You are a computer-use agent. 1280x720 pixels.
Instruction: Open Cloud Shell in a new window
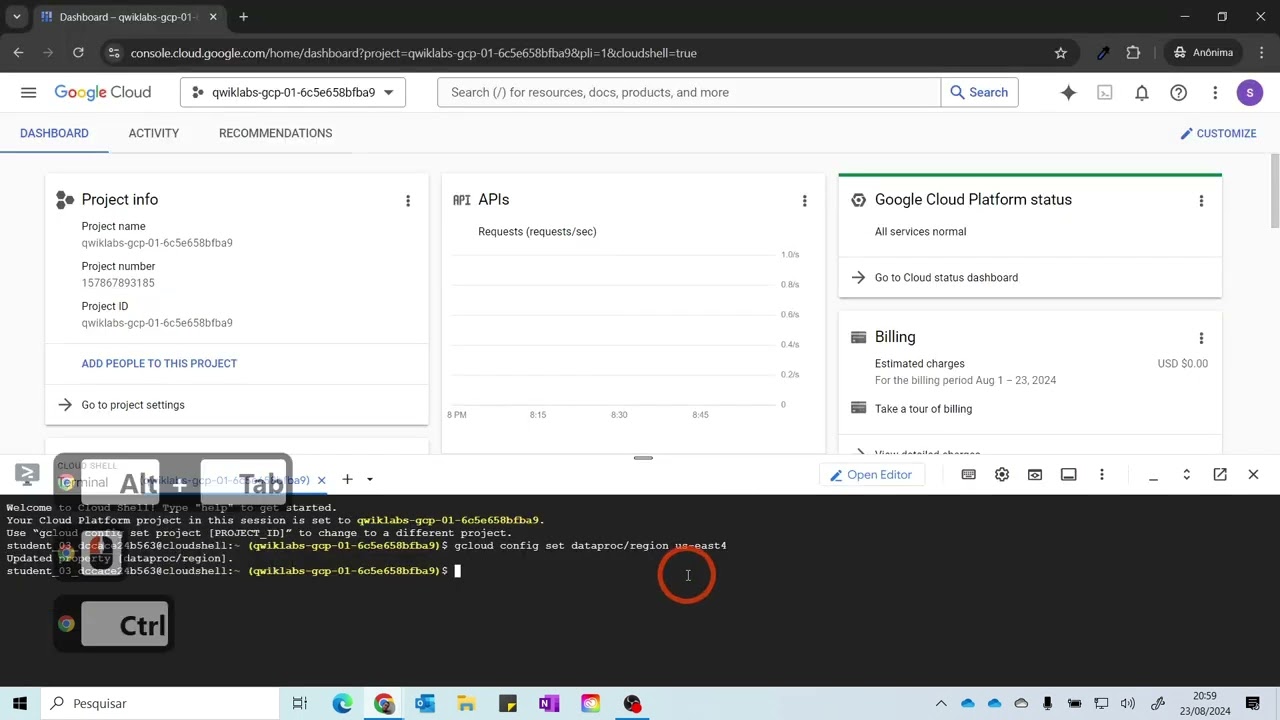coord(1220,474)
